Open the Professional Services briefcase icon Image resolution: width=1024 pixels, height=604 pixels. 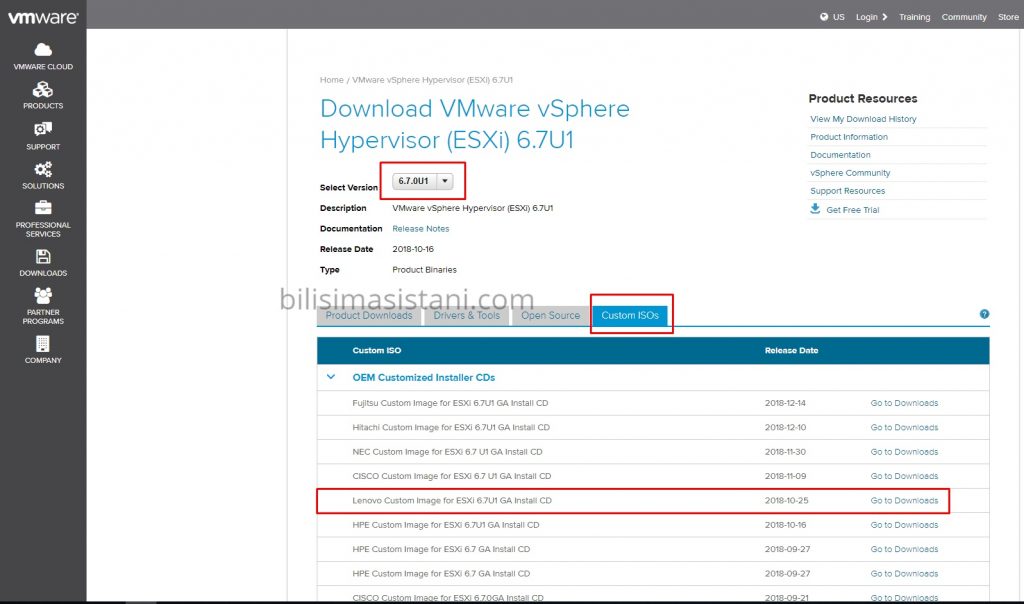coord(43,208)
